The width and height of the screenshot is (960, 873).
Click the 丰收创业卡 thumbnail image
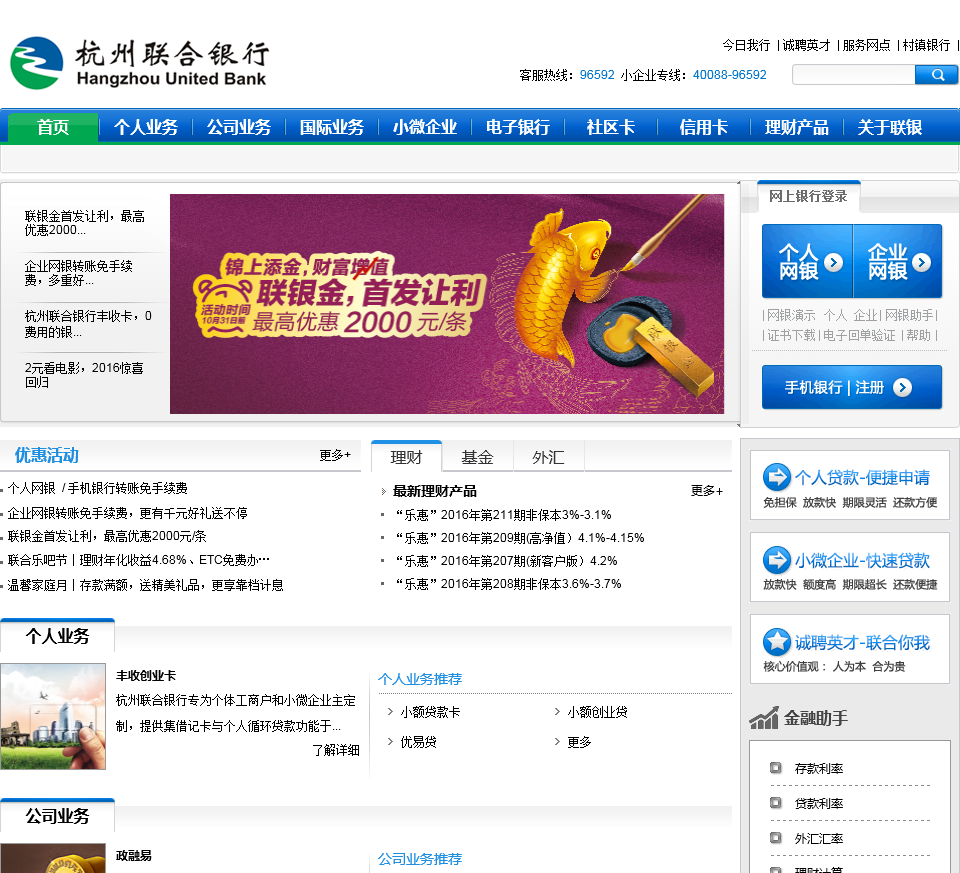pos(53,716)
